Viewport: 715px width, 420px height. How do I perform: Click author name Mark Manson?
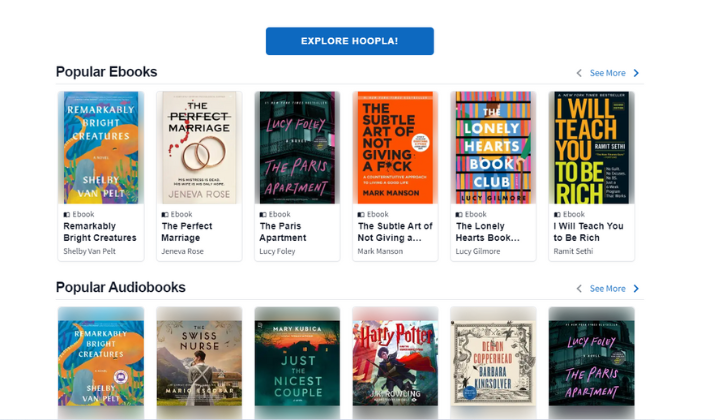380,251
